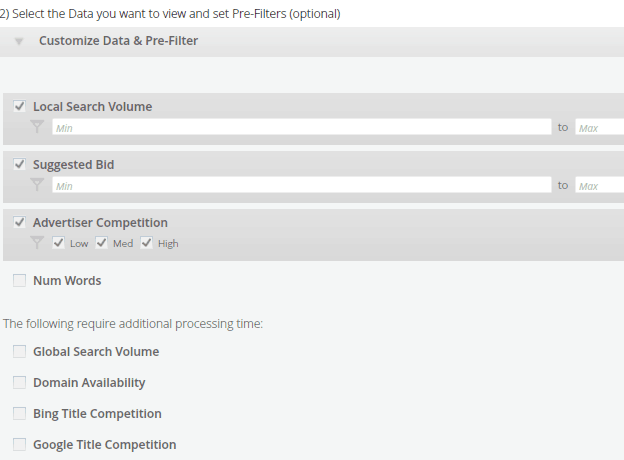The width and height of the screenshot is (624, 460).
Task: Focus the Suggested Bid Max field
Action: [x=600, y=185]
